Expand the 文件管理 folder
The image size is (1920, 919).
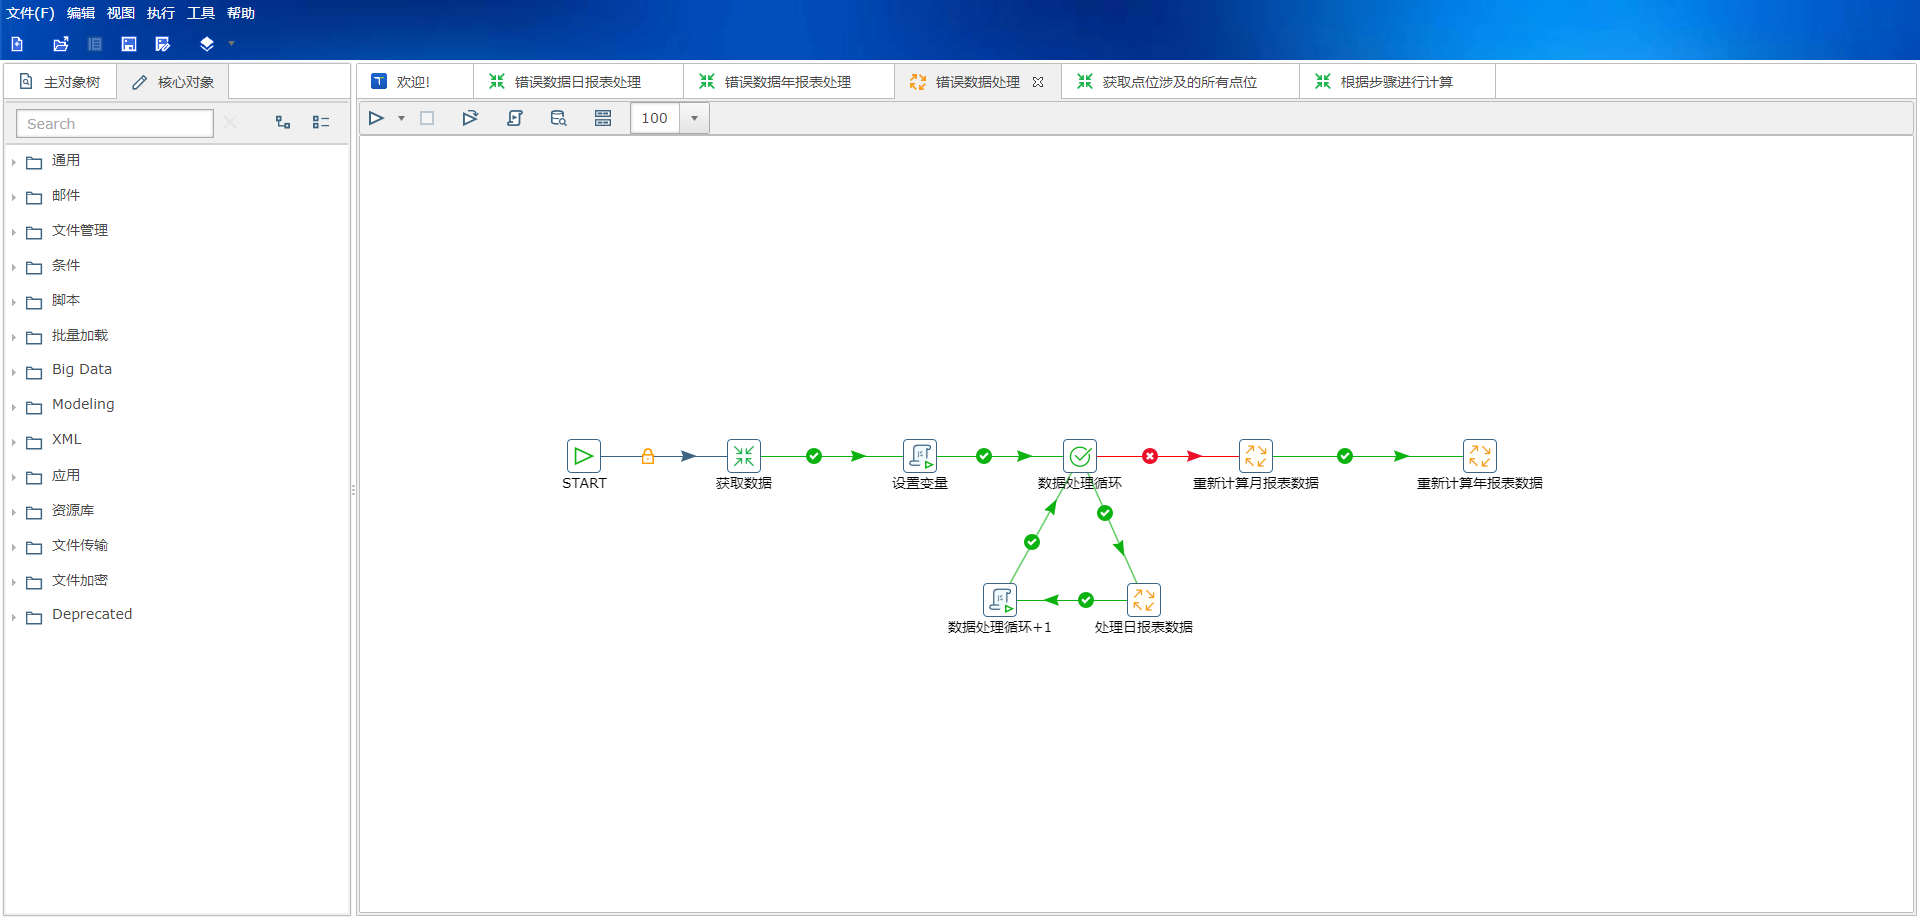click(x=14, y=232)
